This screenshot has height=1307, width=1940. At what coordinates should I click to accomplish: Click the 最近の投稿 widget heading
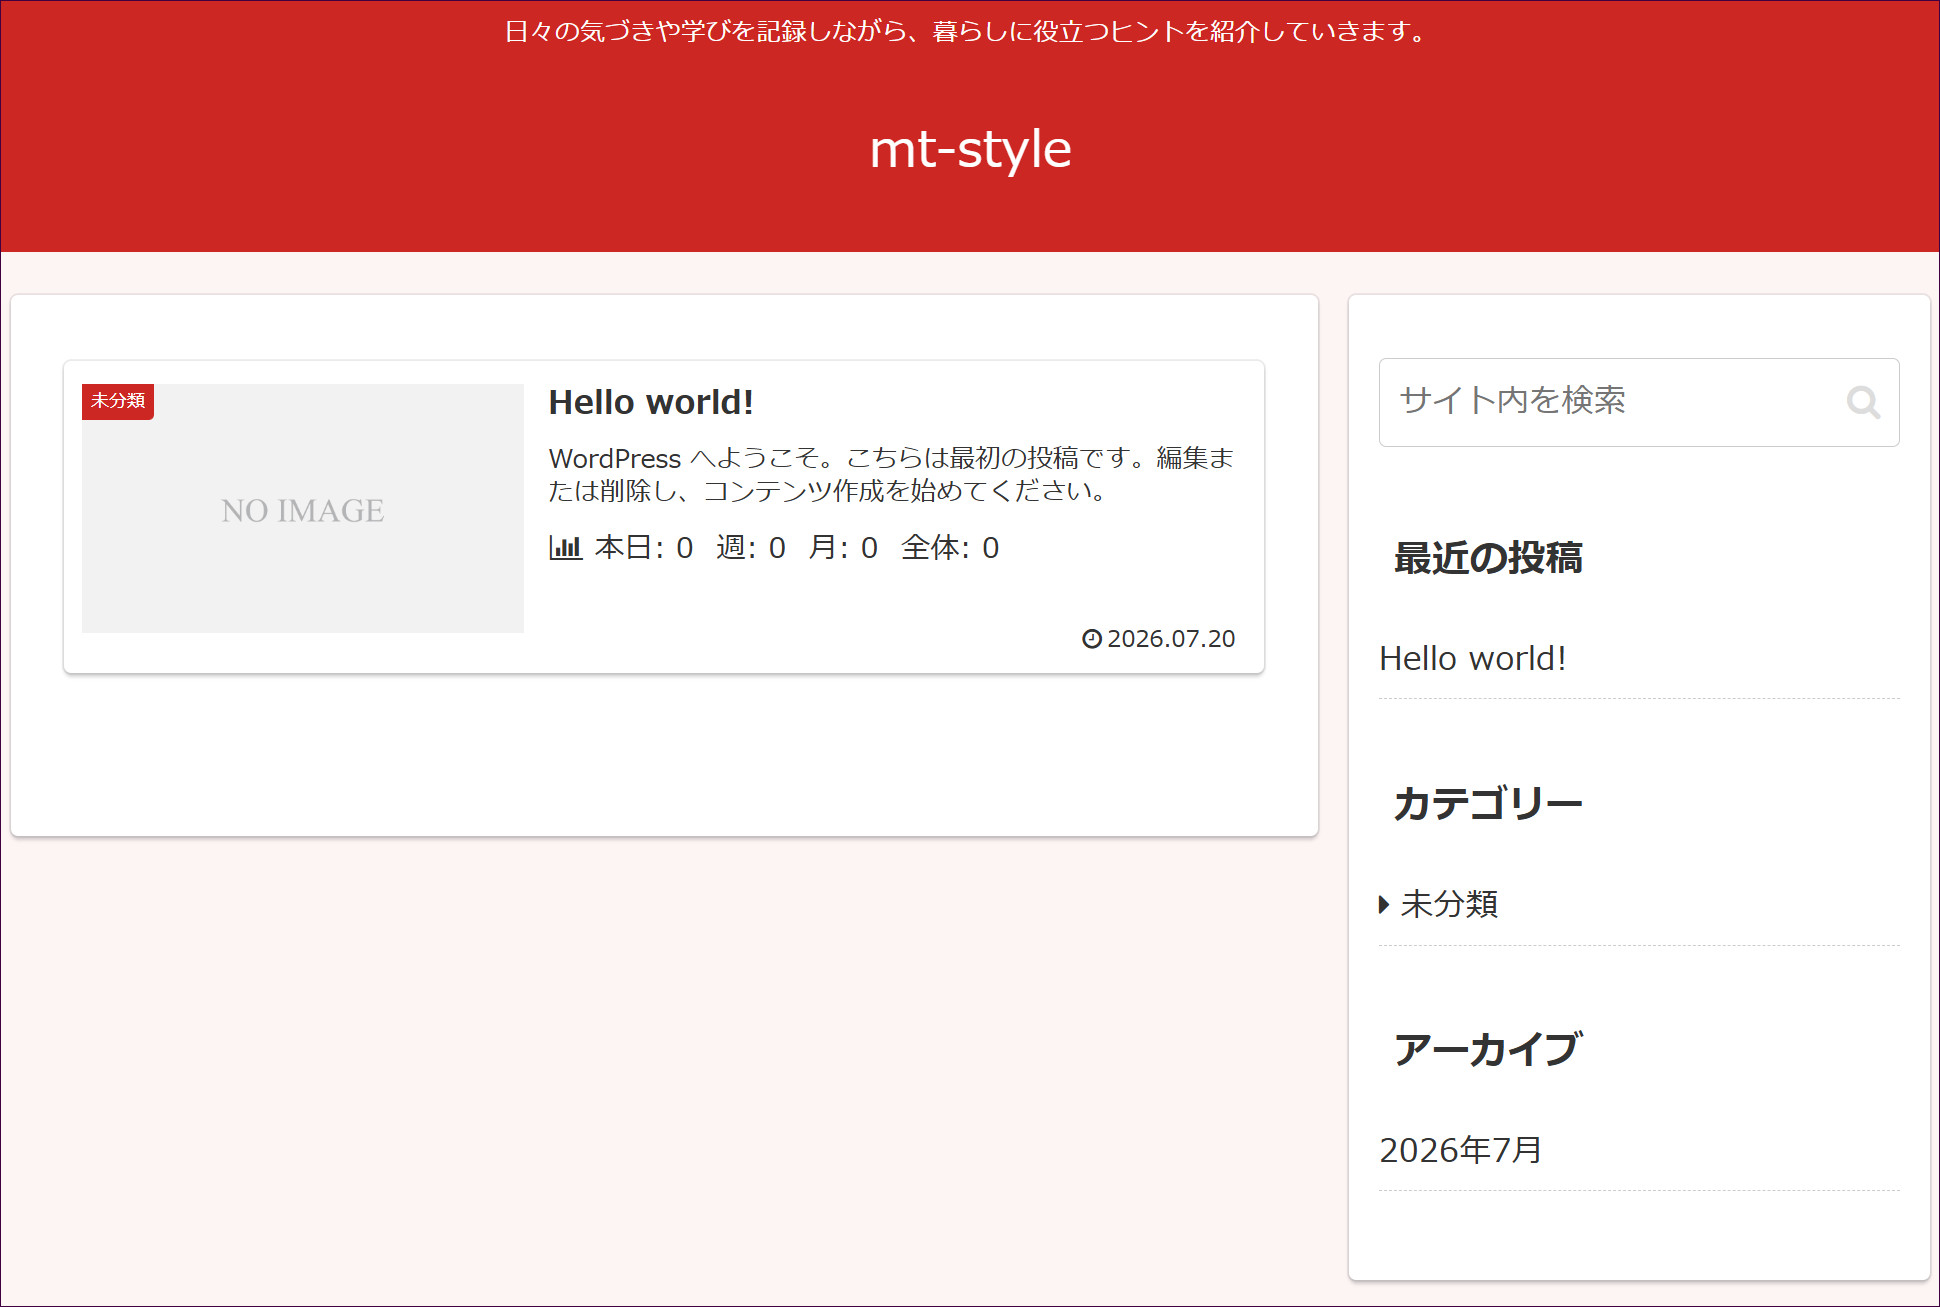(x=1488, y=558)
